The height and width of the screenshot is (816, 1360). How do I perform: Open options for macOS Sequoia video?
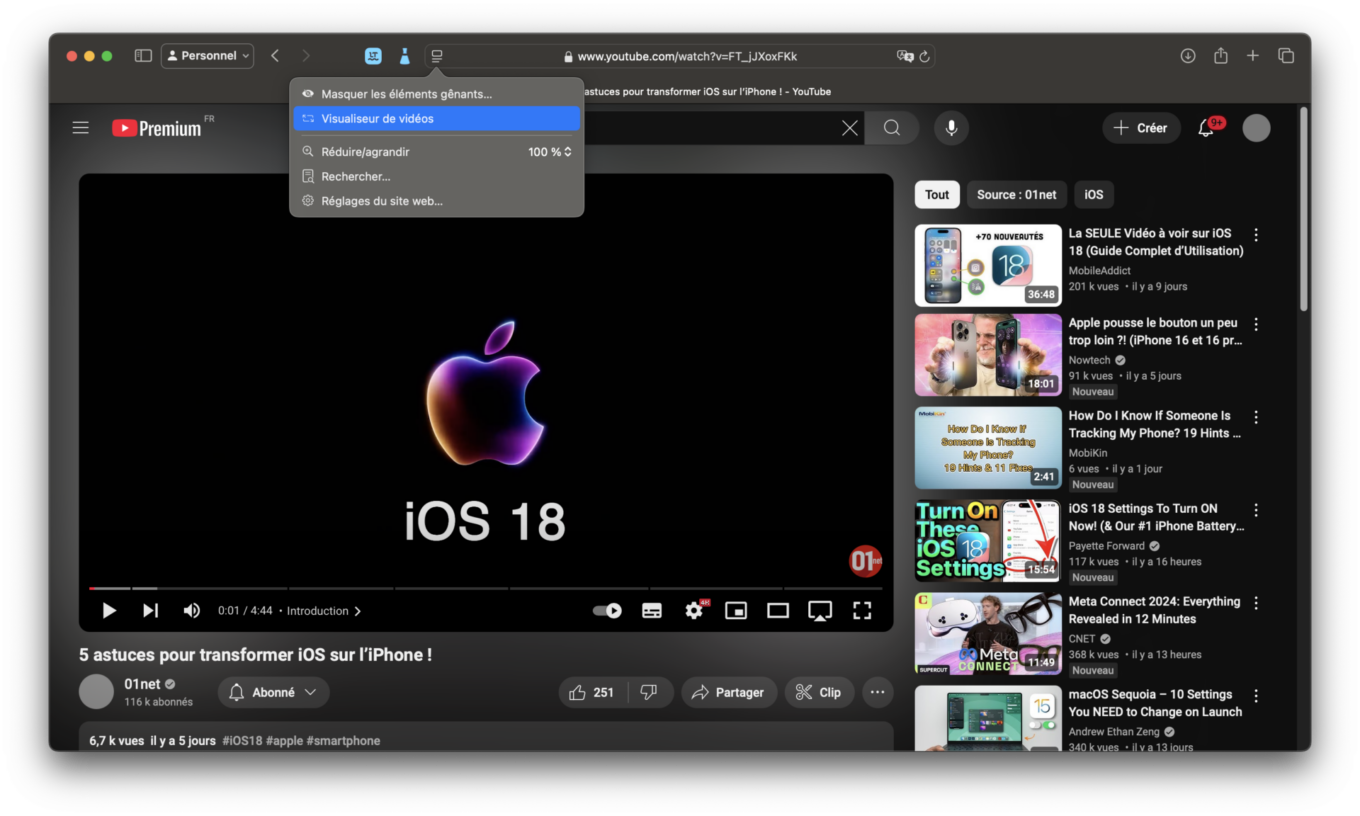point(1256,696)
